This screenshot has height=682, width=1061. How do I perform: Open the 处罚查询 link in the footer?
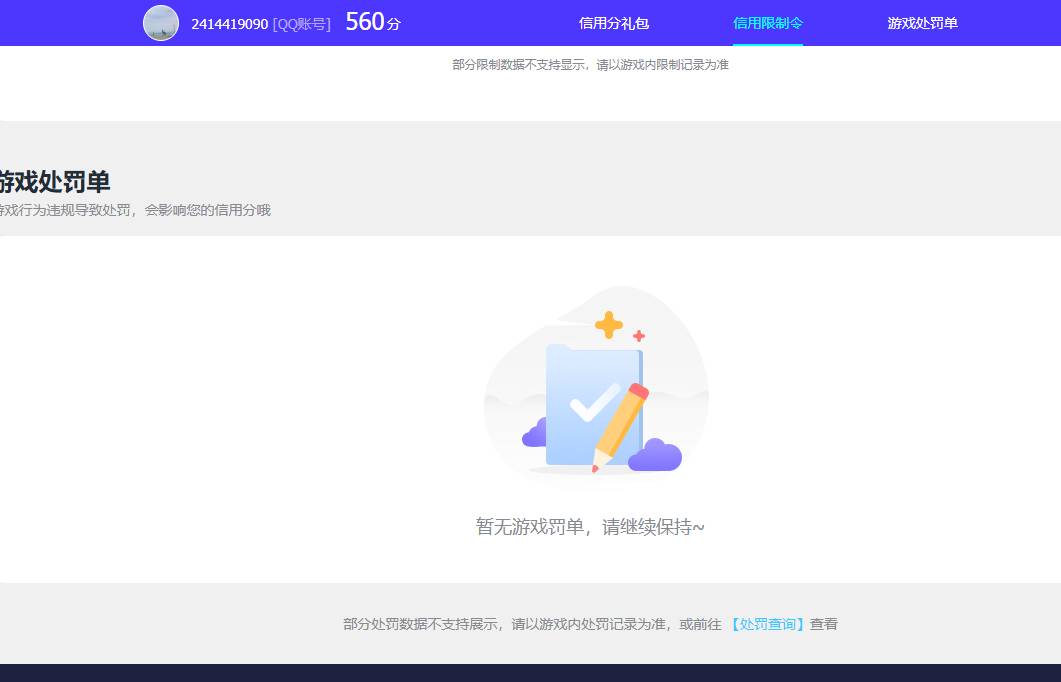pos(766,623)
